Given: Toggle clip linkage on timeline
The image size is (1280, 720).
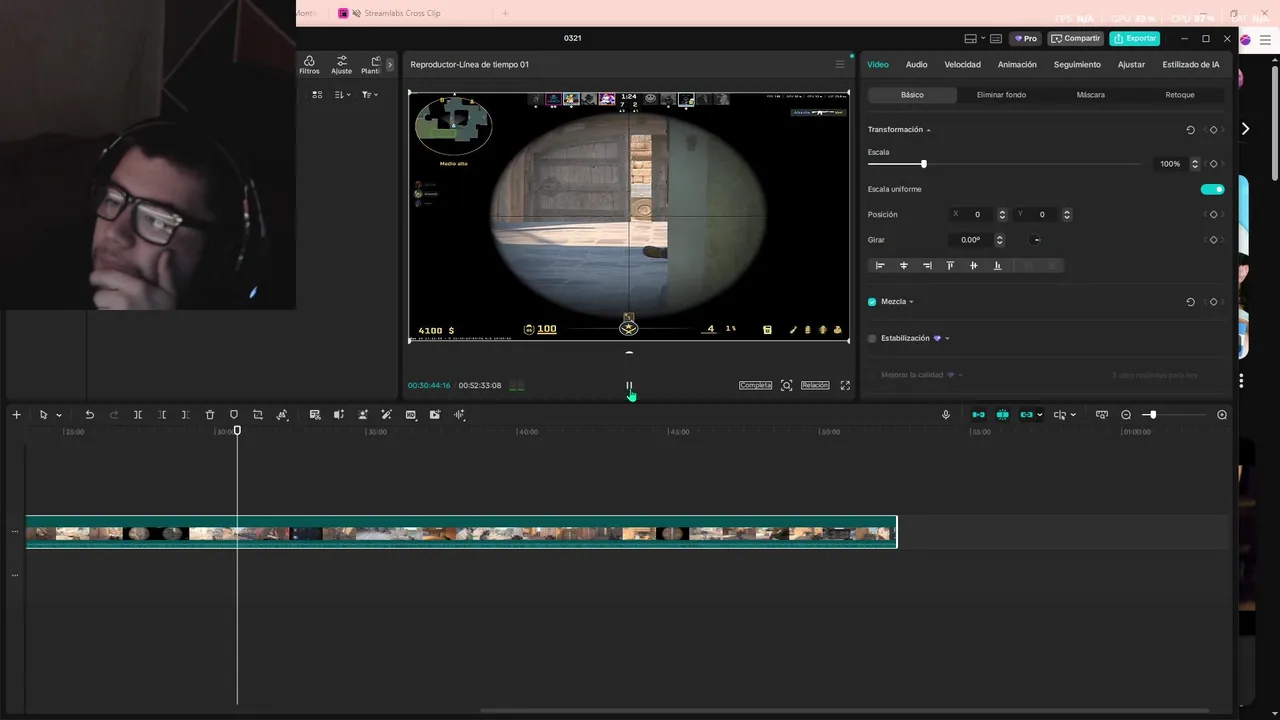Looking at the screenshot, I should (1026, 415).
